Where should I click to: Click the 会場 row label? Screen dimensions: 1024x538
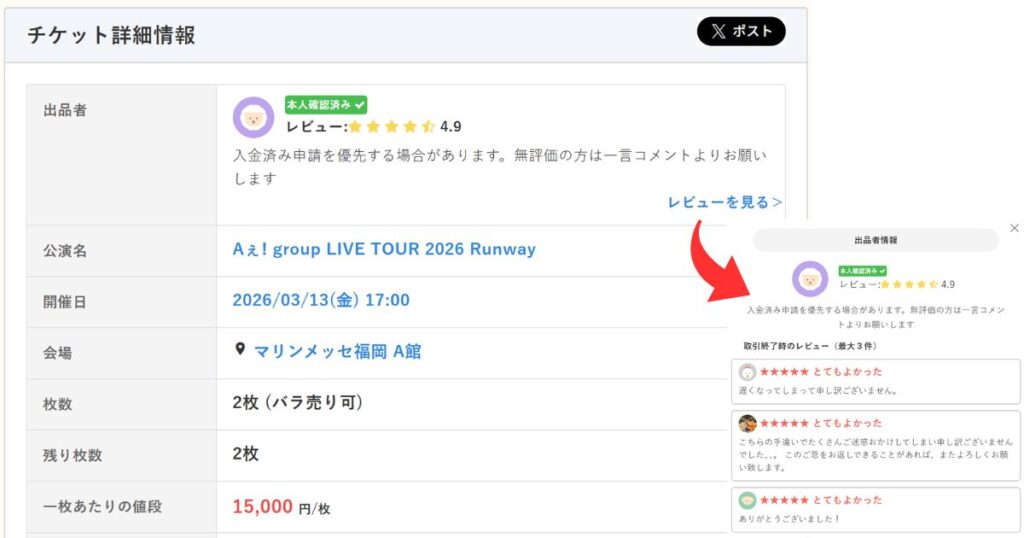click(x=57, y=353)
